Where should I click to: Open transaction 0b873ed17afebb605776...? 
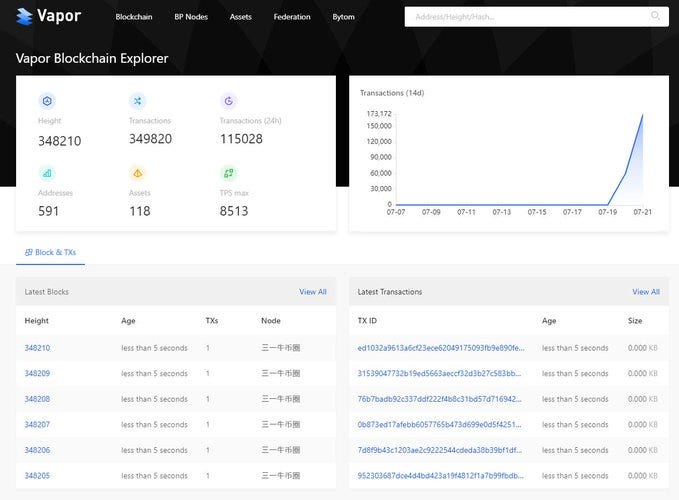click(x=440, y=424)
